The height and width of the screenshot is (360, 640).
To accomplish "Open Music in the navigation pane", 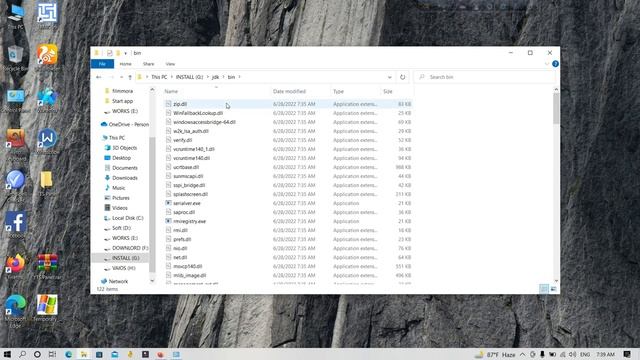I will click(x=118, y=188).
